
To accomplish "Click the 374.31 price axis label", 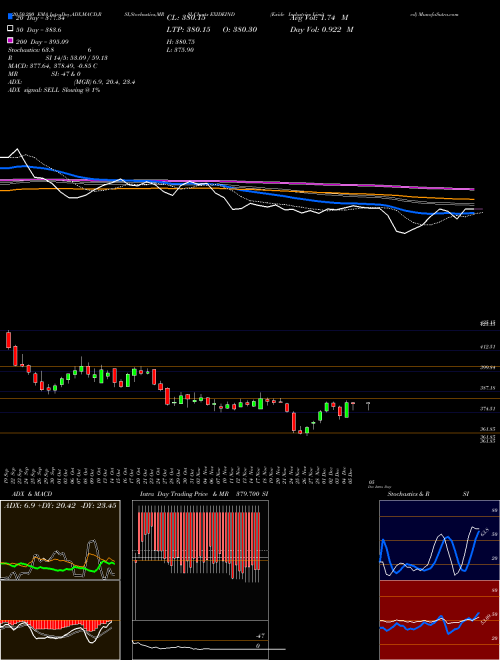I will [488, 408].
